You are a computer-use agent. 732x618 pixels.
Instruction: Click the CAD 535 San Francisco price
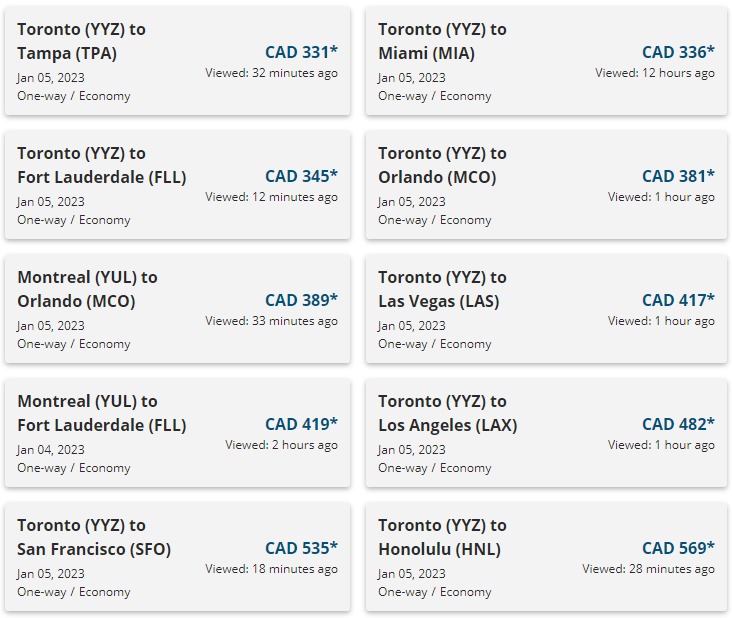coord(301,548)
